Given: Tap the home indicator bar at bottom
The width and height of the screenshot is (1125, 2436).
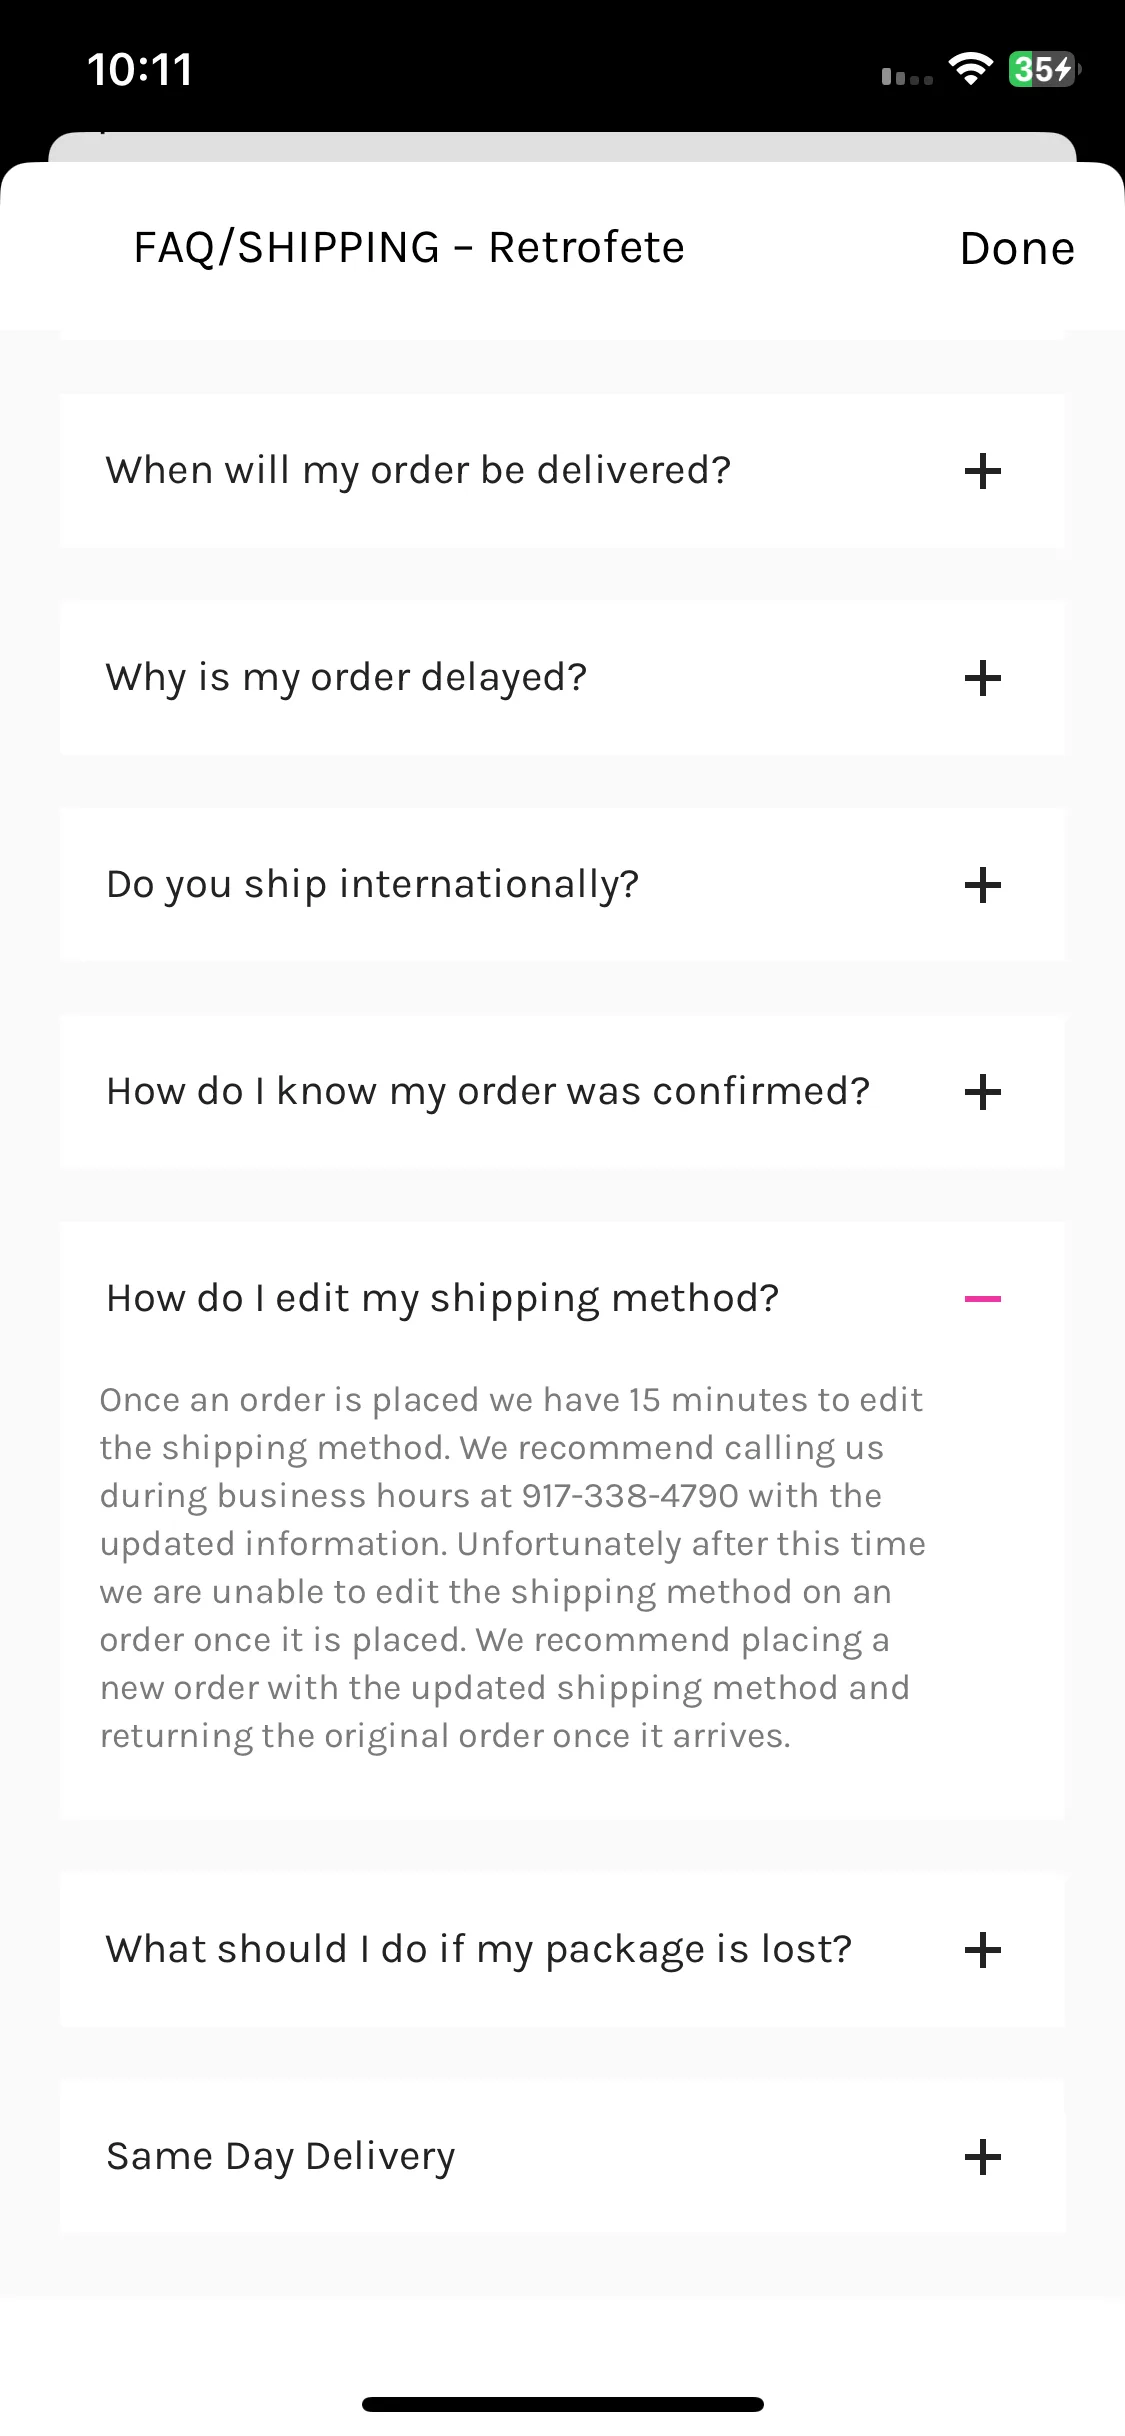Looking at the screenshot, I should pyautogui.click(x=562, y=2404).
